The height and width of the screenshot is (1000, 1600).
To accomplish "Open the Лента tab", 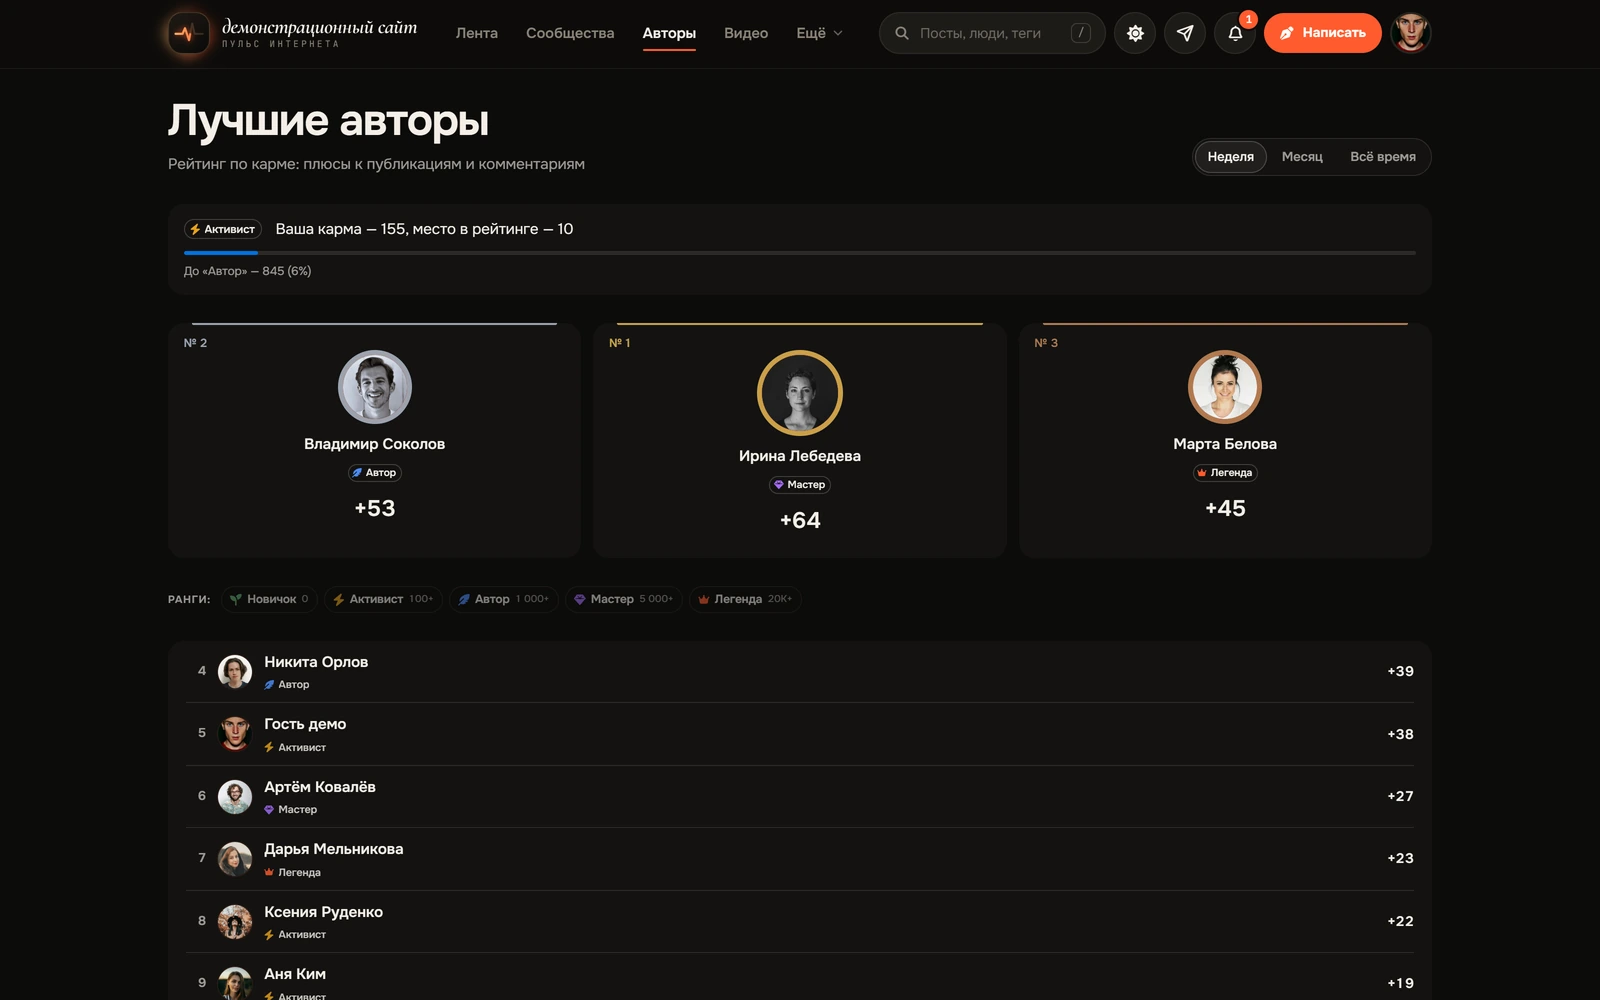I will tap(477, 33).
